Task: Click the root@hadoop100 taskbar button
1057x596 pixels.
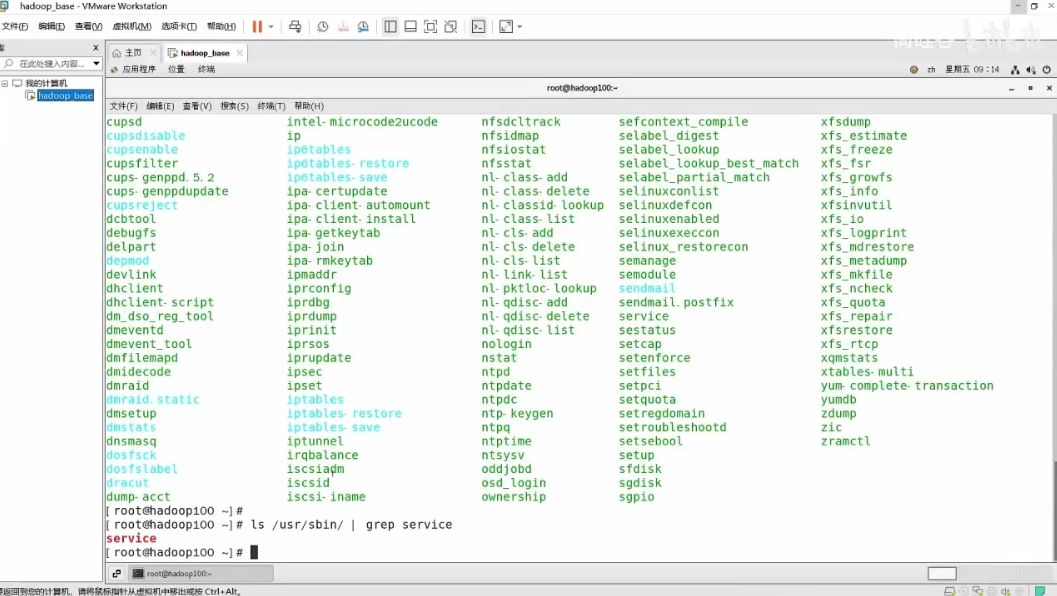Action: 202,574
